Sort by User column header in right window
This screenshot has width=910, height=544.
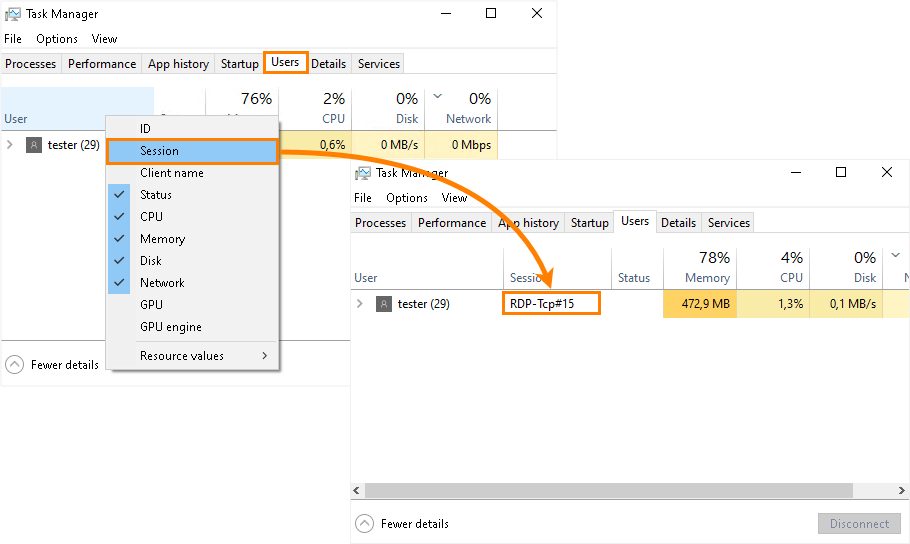[427, 269]
